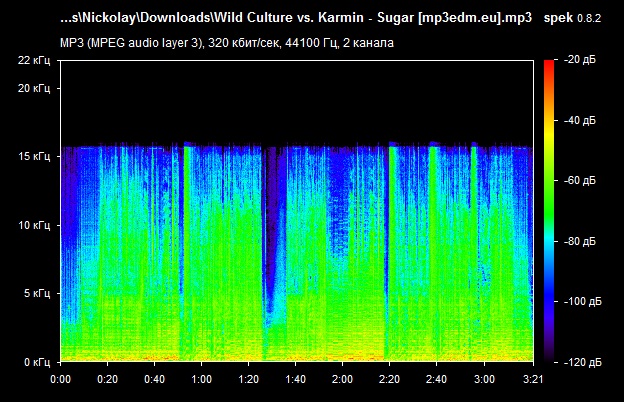Viewport: 624px width, 402px height.
Task: Click the '-20 дБ' scale label
Action: 580,60
